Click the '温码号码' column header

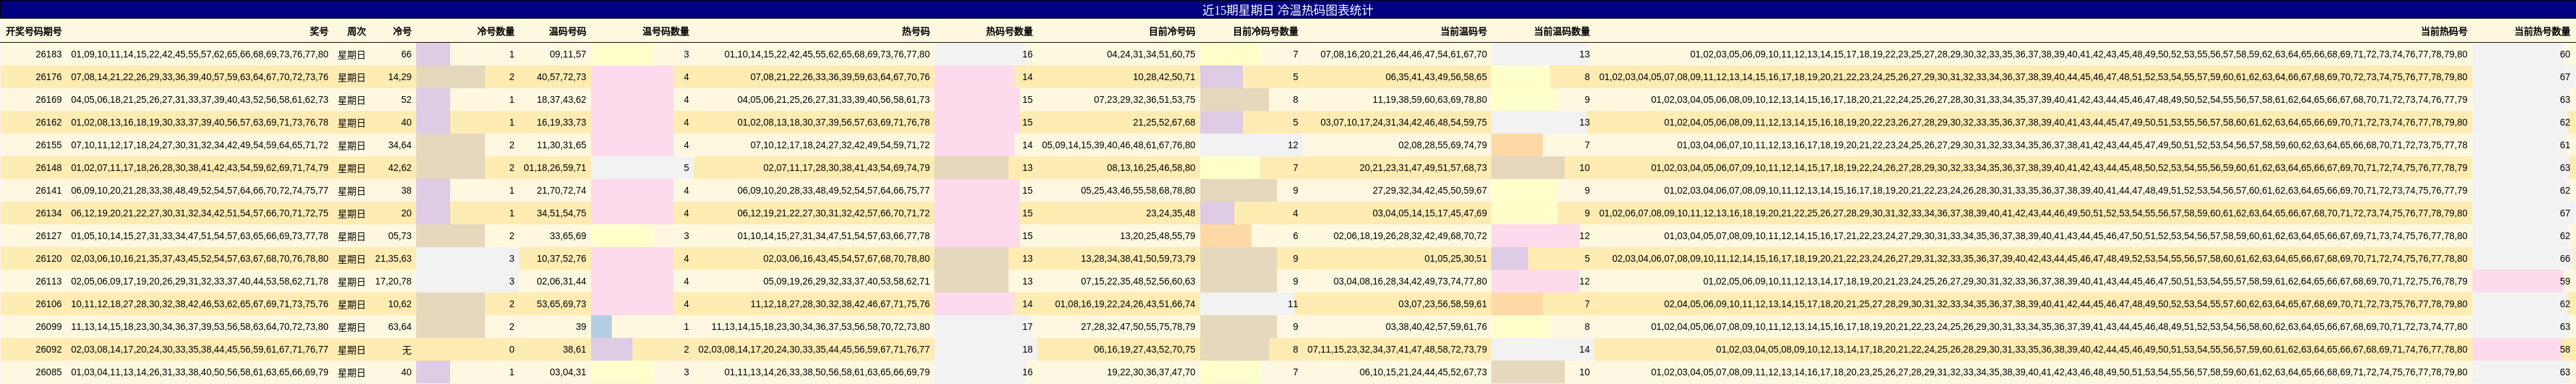[567, 32]
